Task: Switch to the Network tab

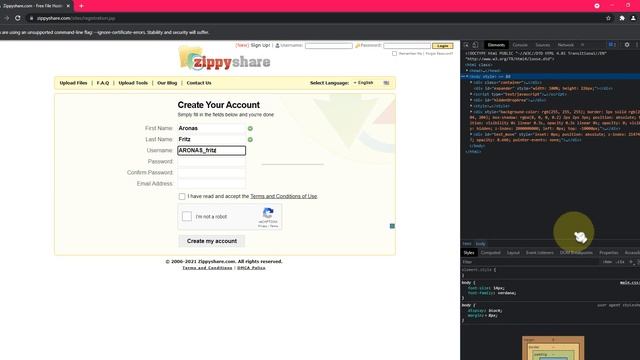Action: click(x=566, y=45)
